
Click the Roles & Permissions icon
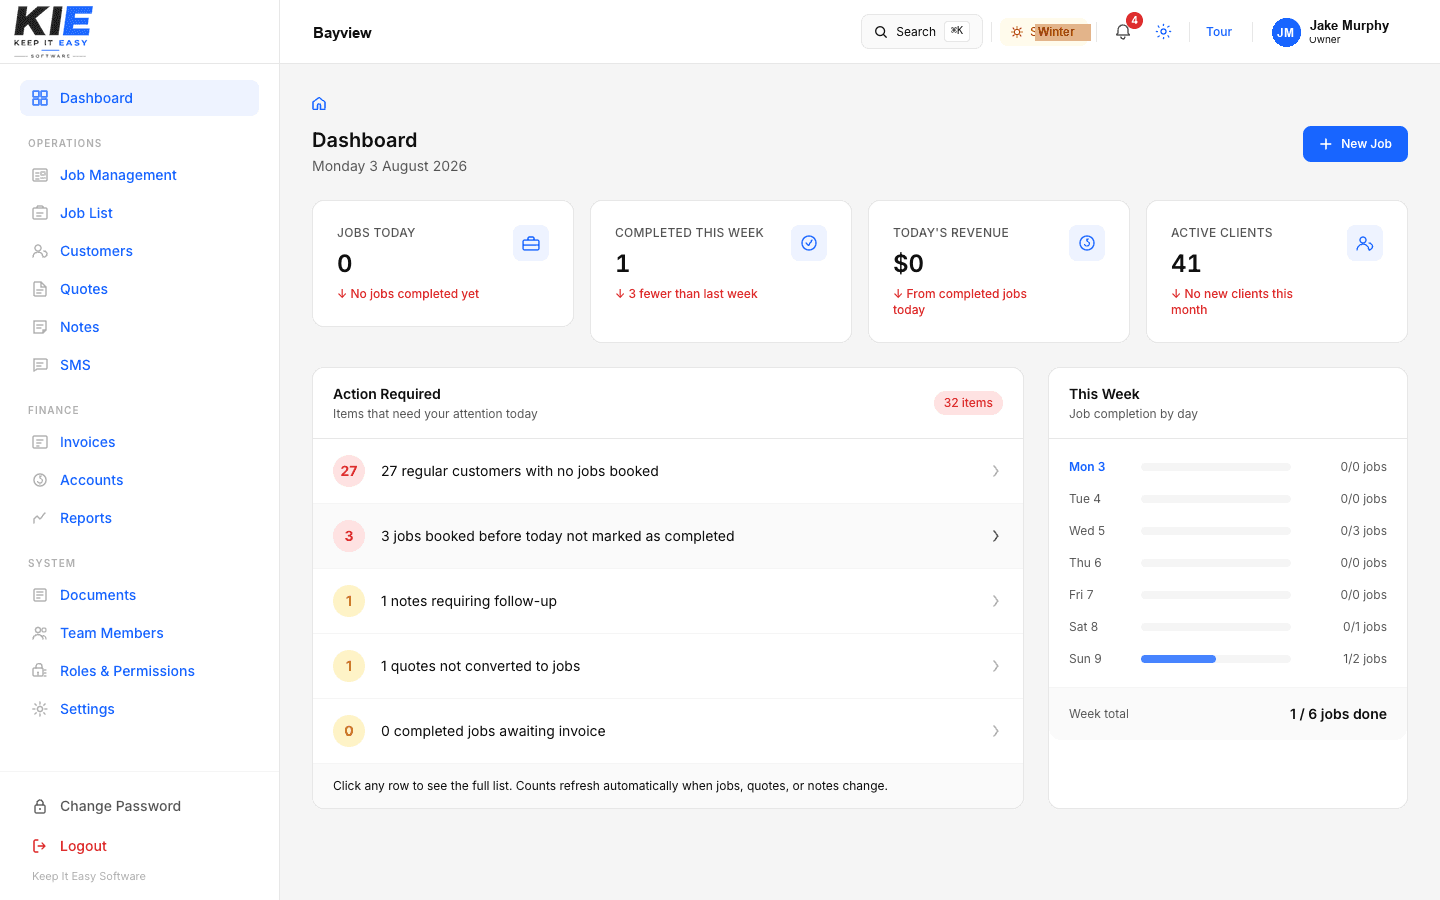[x=40, y=671]
